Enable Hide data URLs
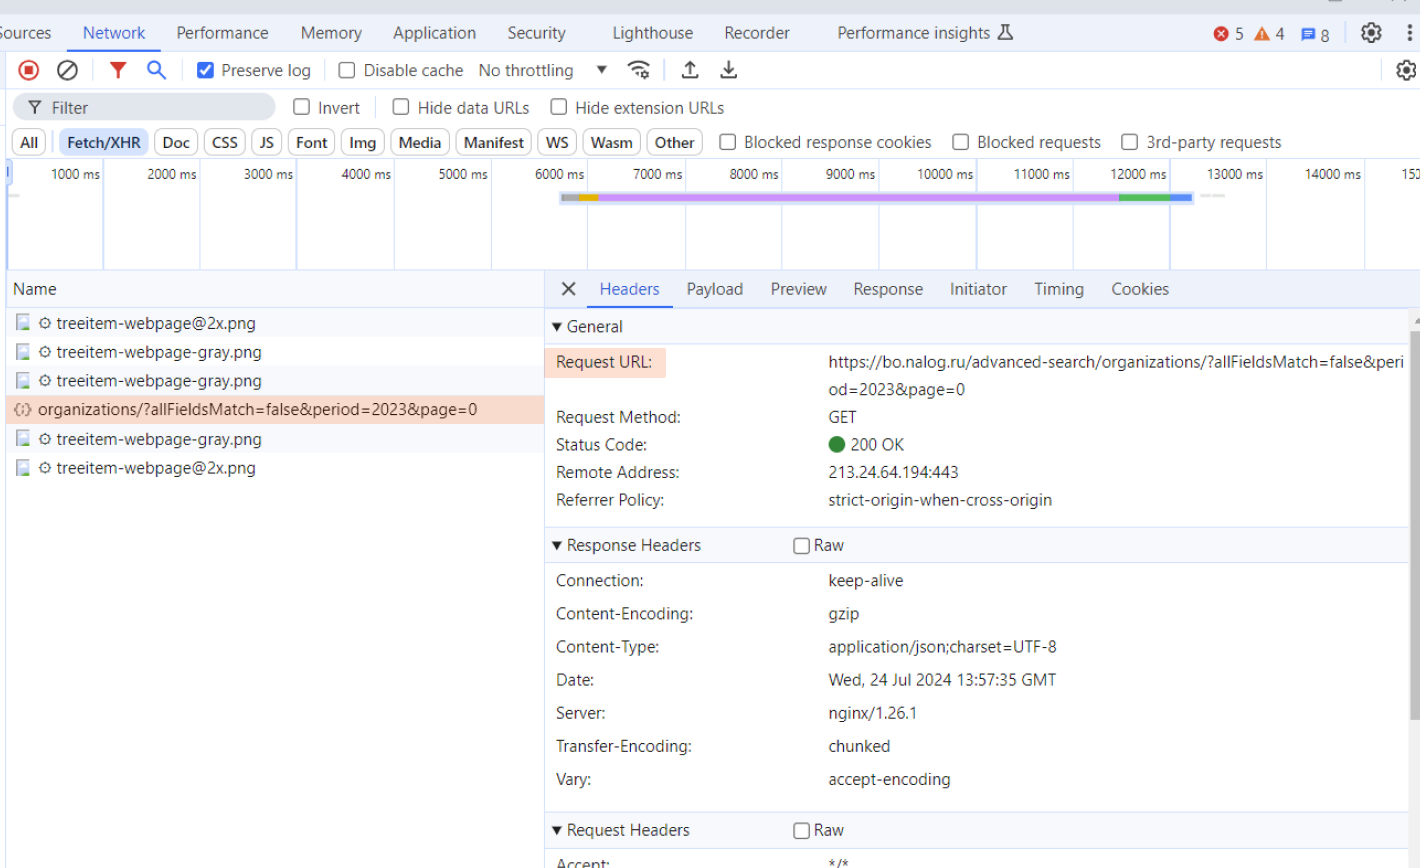 tap(401, 107)
